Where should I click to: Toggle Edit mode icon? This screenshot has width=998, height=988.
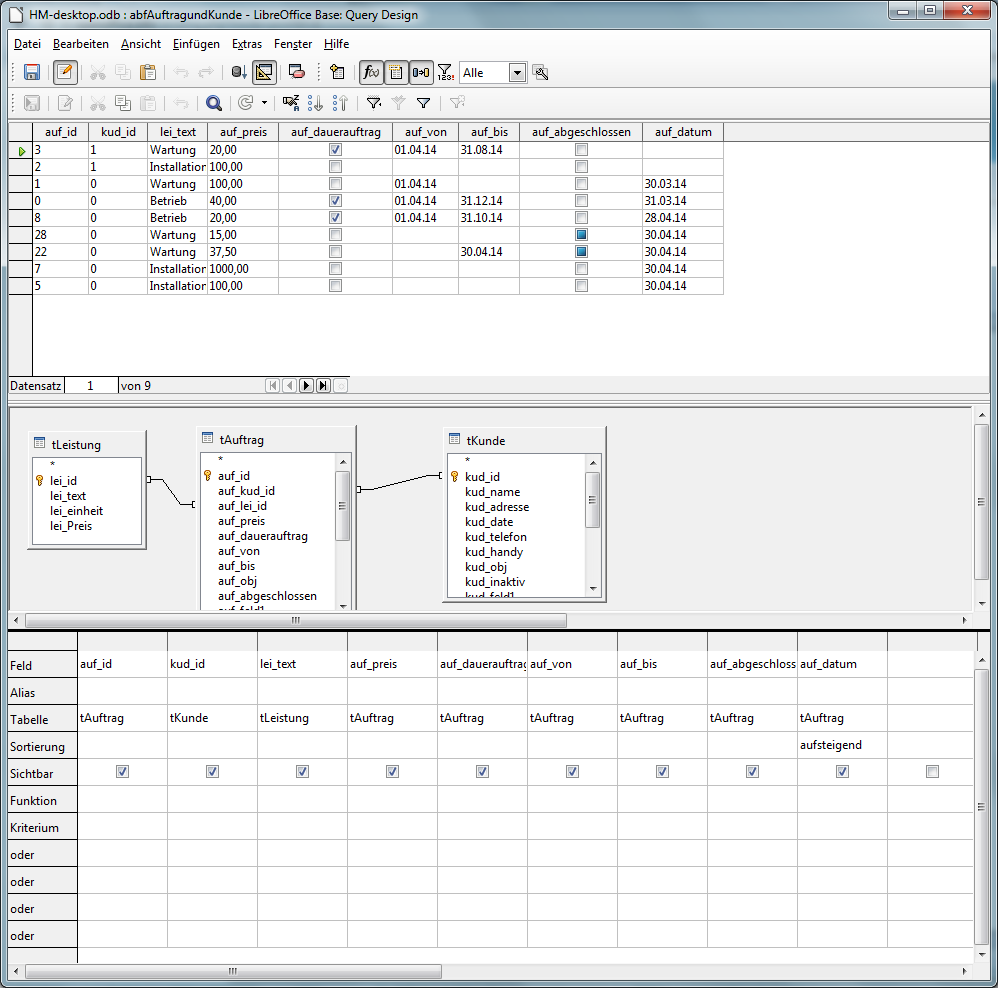pyautogui.click(x=65, y=72)
